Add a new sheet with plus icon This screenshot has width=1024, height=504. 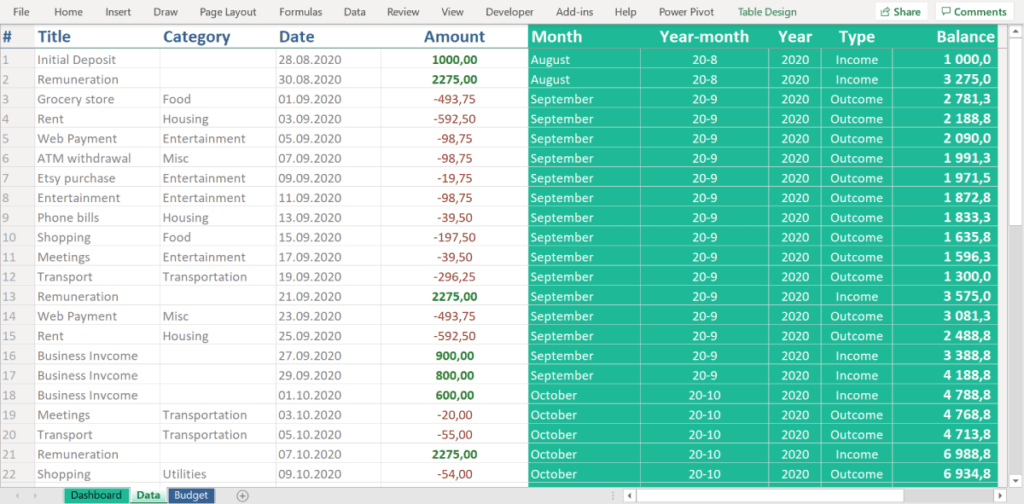click(x=242, y=496)
